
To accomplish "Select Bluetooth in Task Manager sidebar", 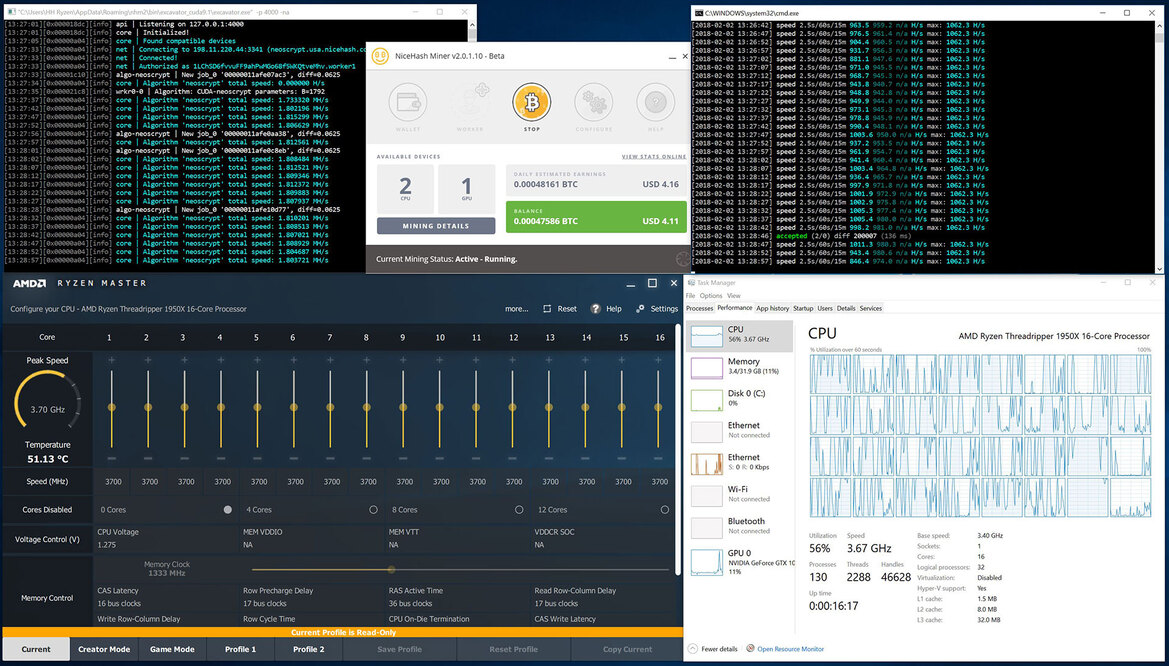I will pos(740,527).
